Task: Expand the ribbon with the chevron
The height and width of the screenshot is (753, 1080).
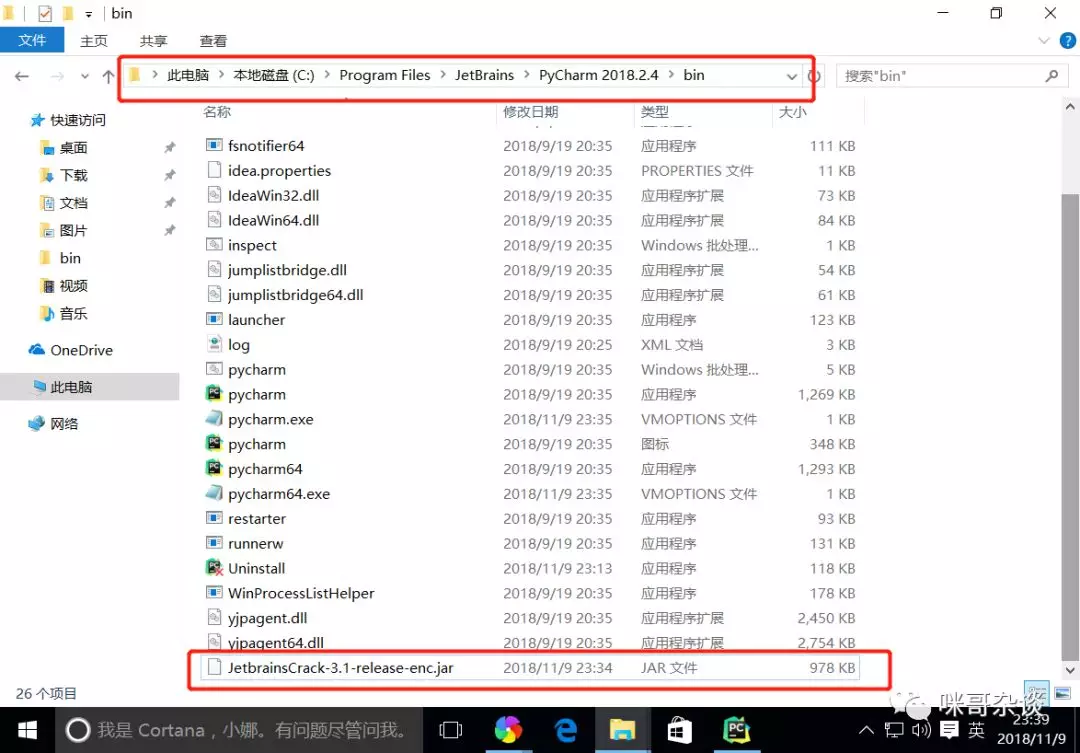Action: (1043, 41)
